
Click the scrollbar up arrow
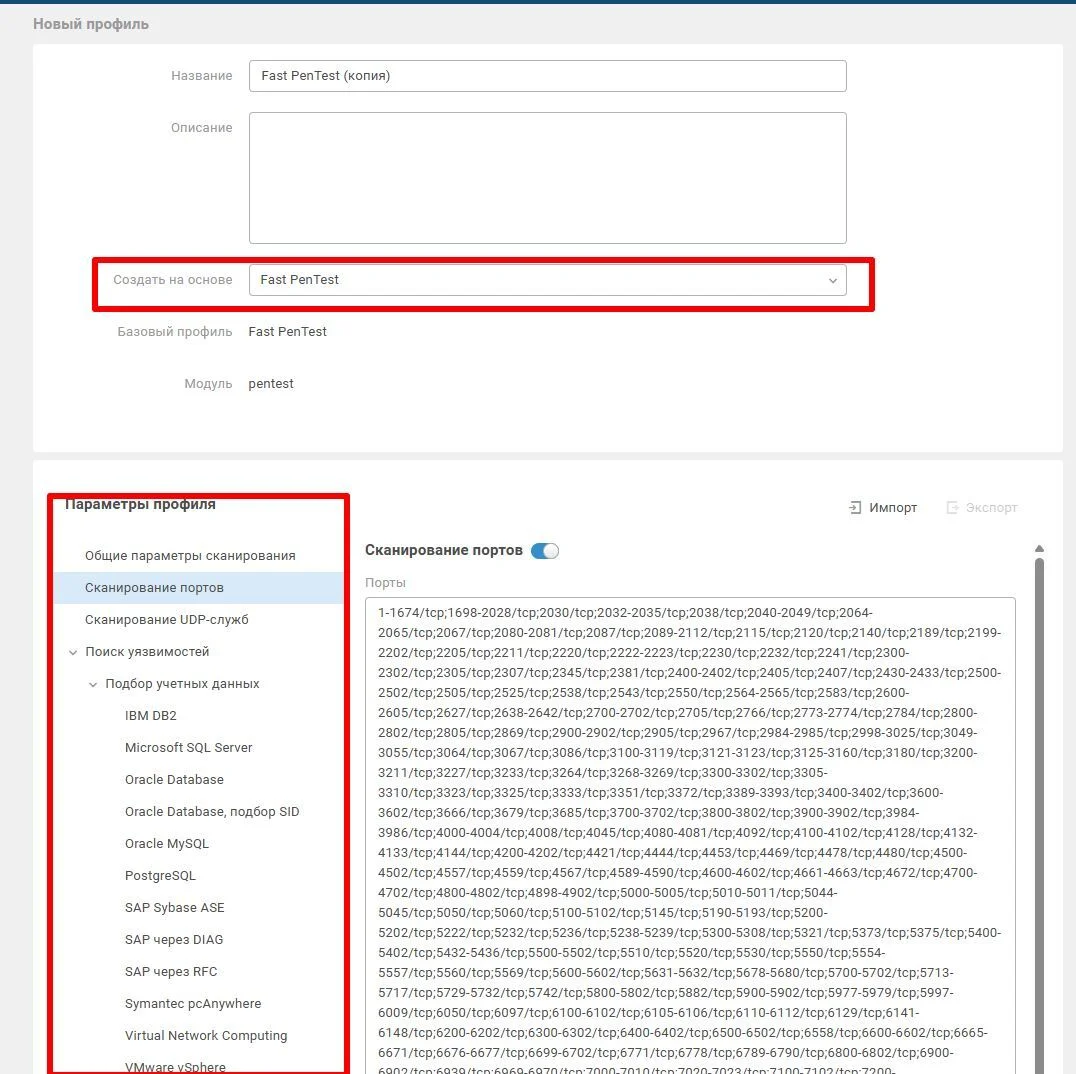tap(1040, 548)
